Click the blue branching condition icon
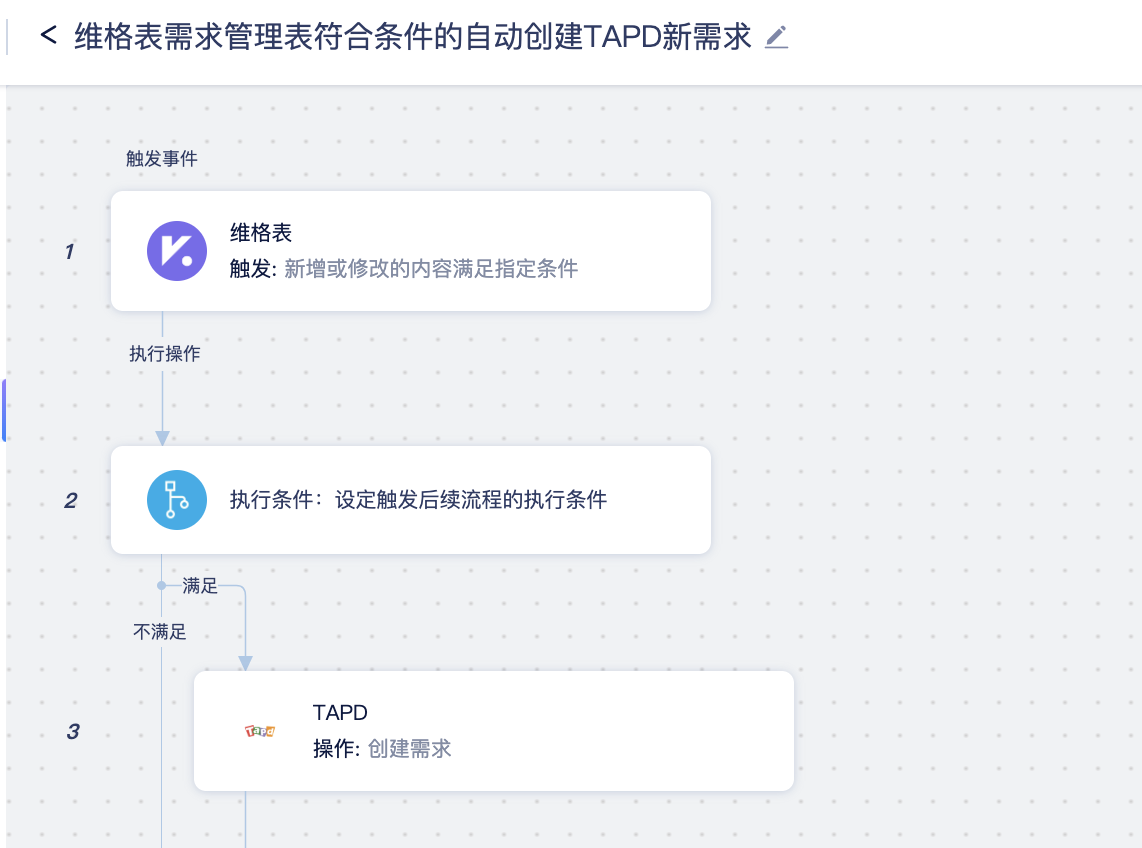The image size is (1142, 848). click(x=177, y=500)
